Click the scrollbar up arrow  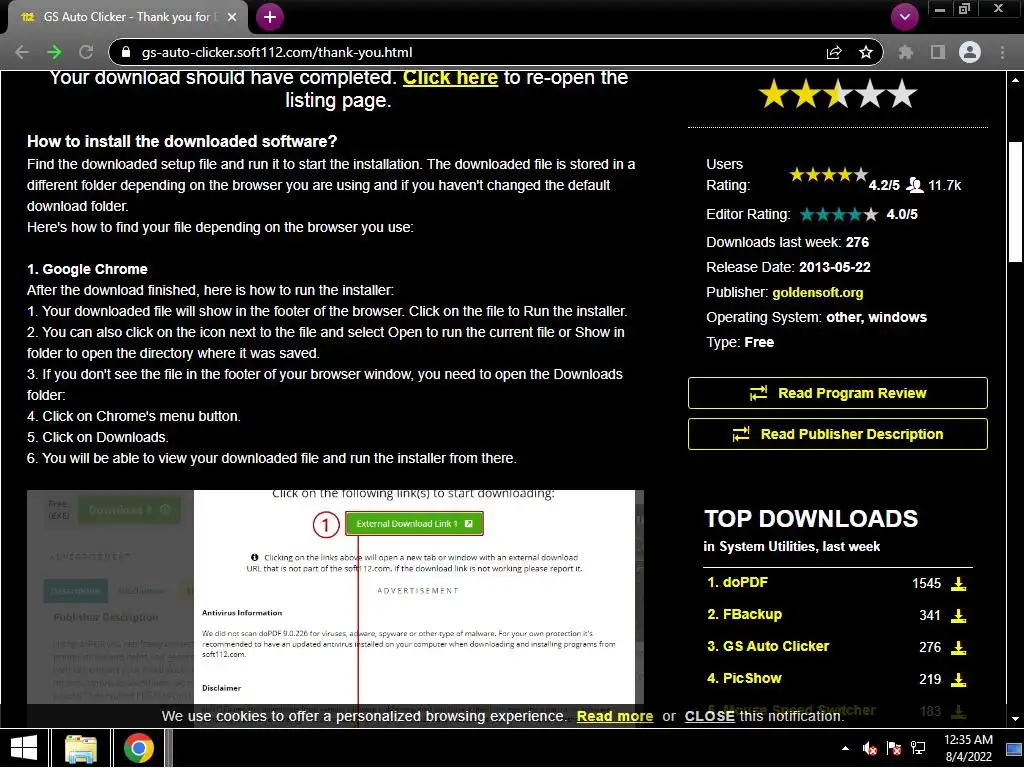tap(1015, 80)
